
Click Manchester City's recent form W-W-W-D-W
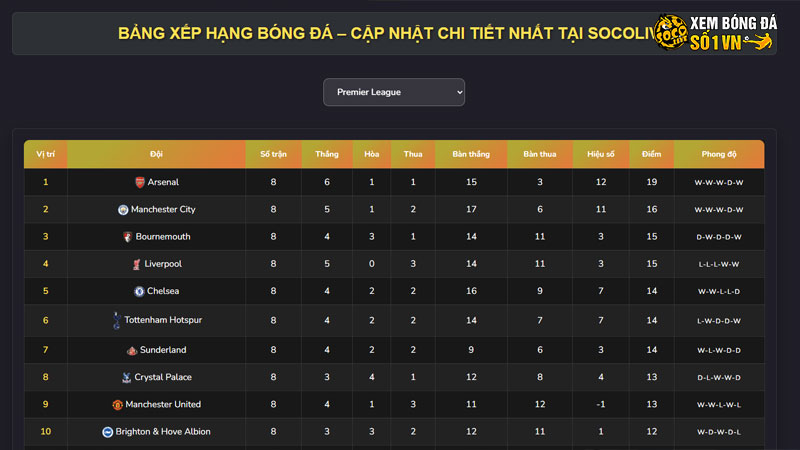(718, 210)
